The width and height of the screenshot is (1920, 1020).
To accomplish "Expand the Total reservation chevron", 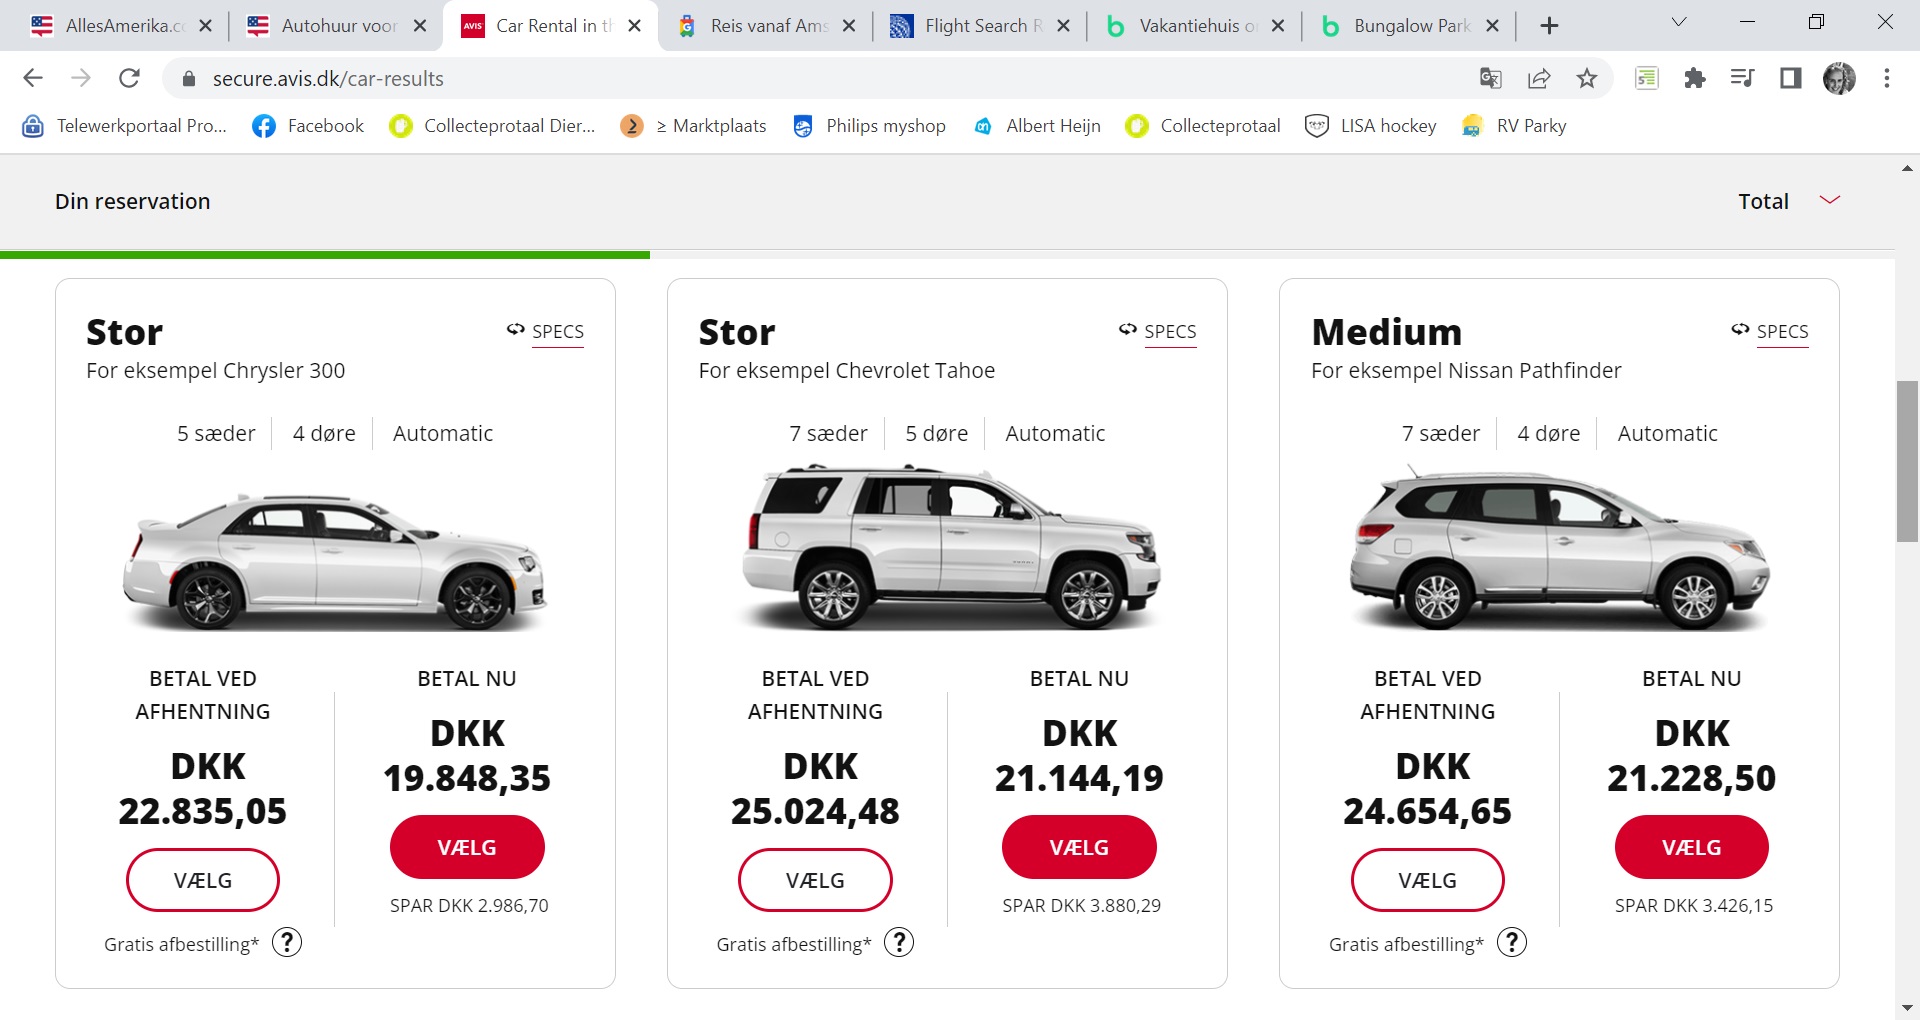I will 1830,201.
